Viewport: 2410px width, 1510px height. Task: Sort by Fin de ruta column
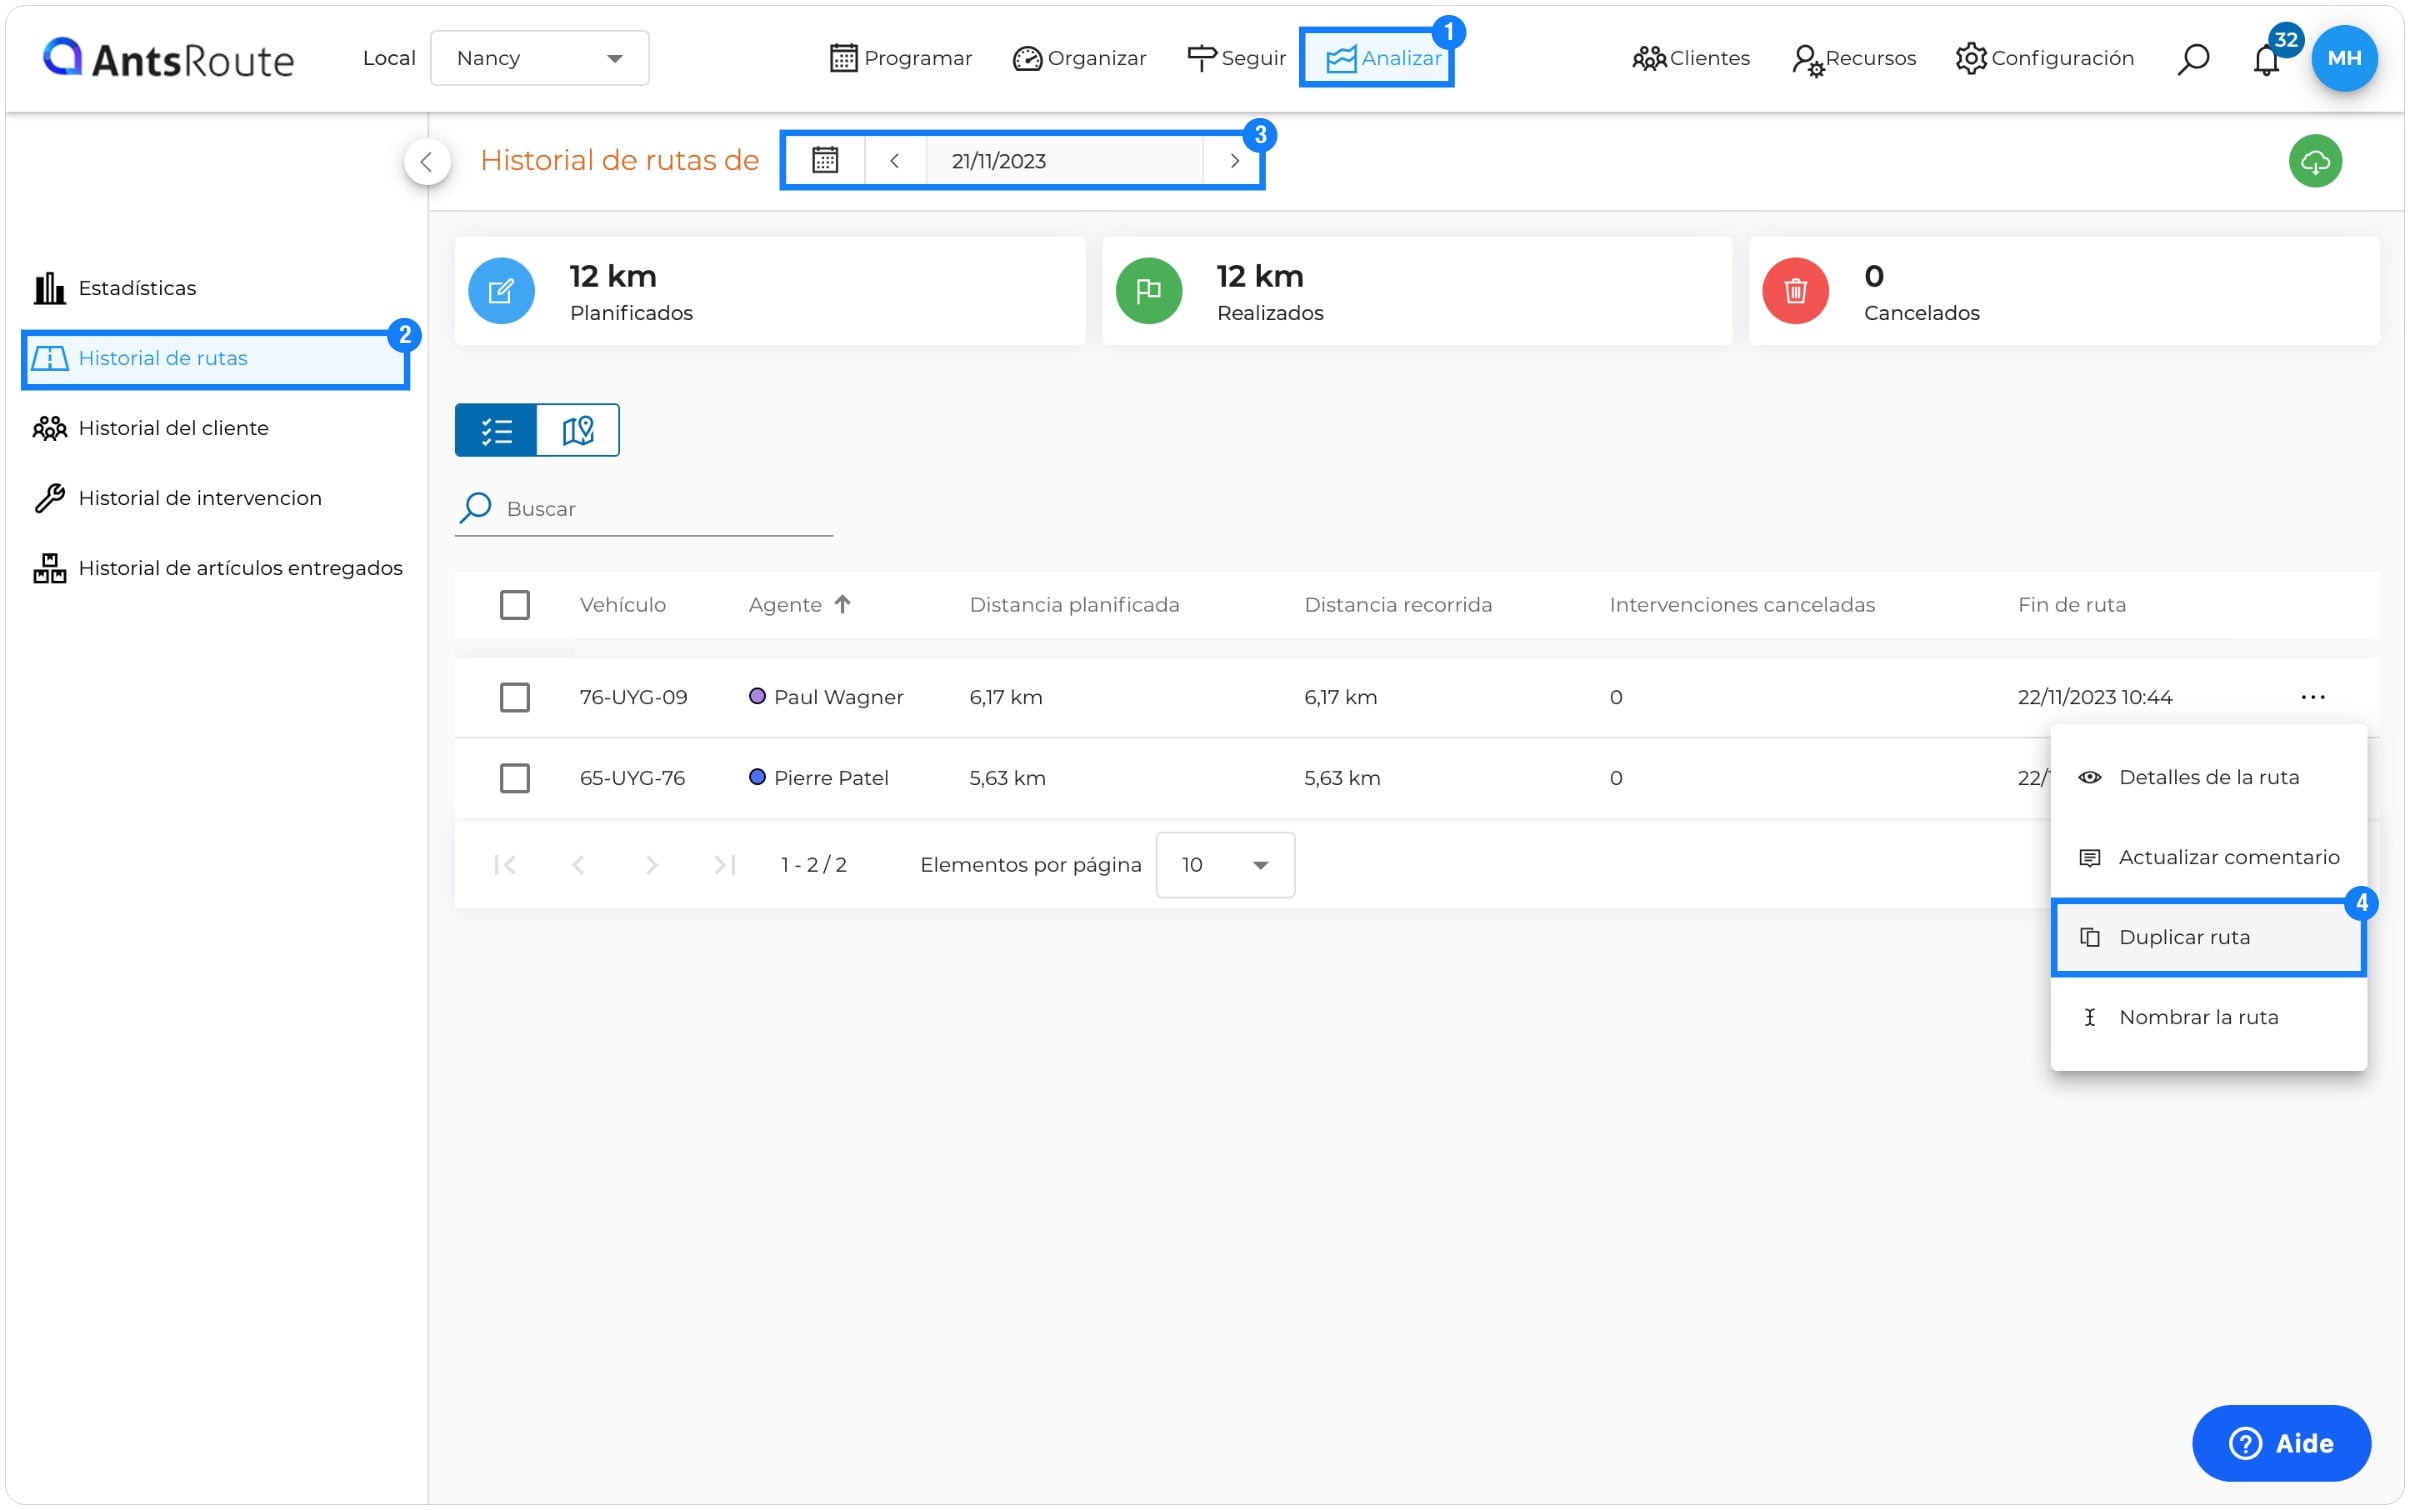[x=2071, y=605]
